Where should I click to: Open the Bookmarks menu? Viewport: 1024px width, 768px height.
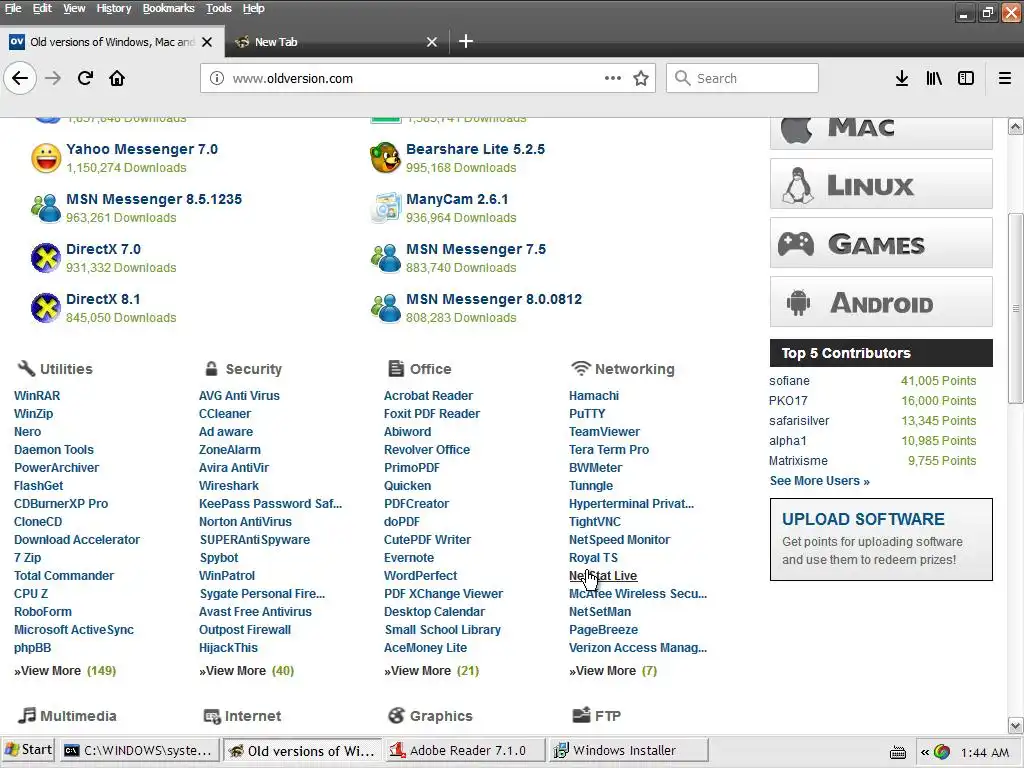168,8
